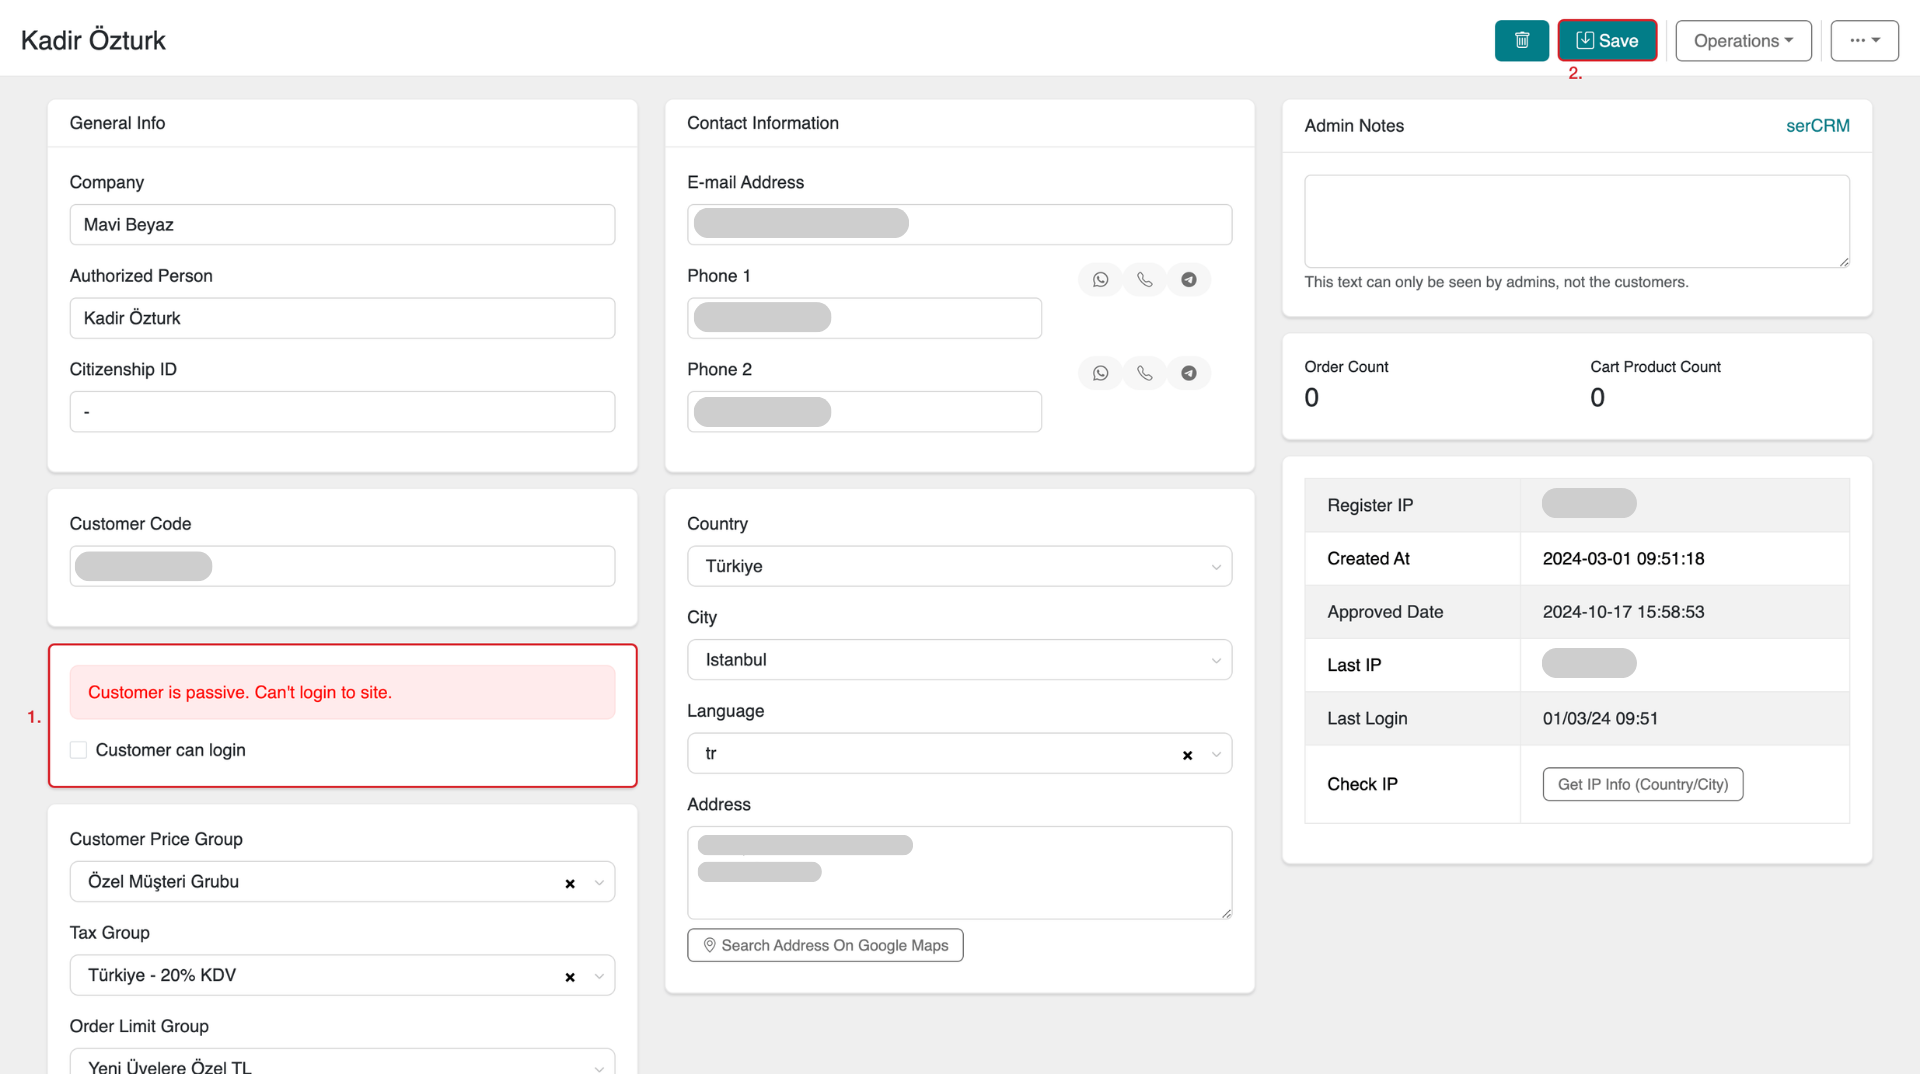1920x1080 pixels.
Task: Click the trash delete icon button
Action: click(x=1521, y=41)
